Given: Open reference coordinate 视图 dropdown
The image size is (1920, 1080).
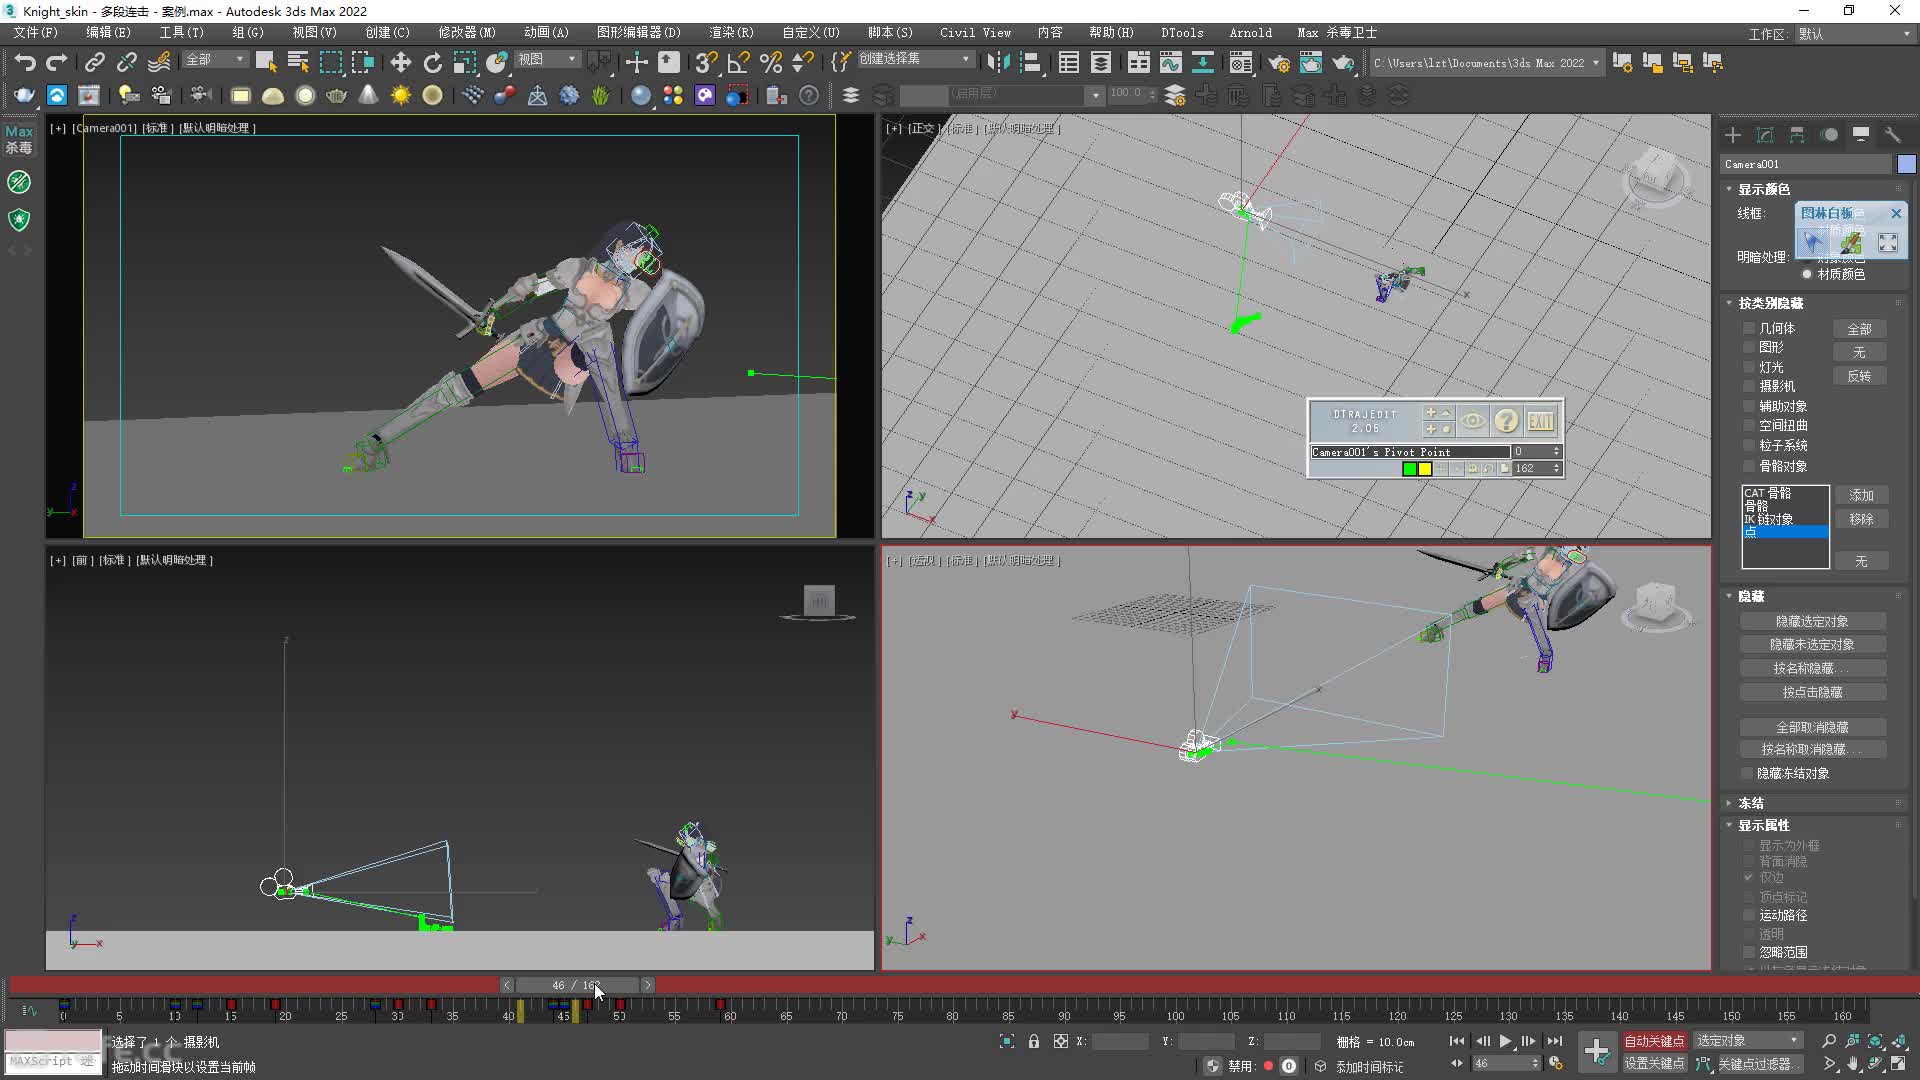Looking at the screenshot, I should click(547, 60).
